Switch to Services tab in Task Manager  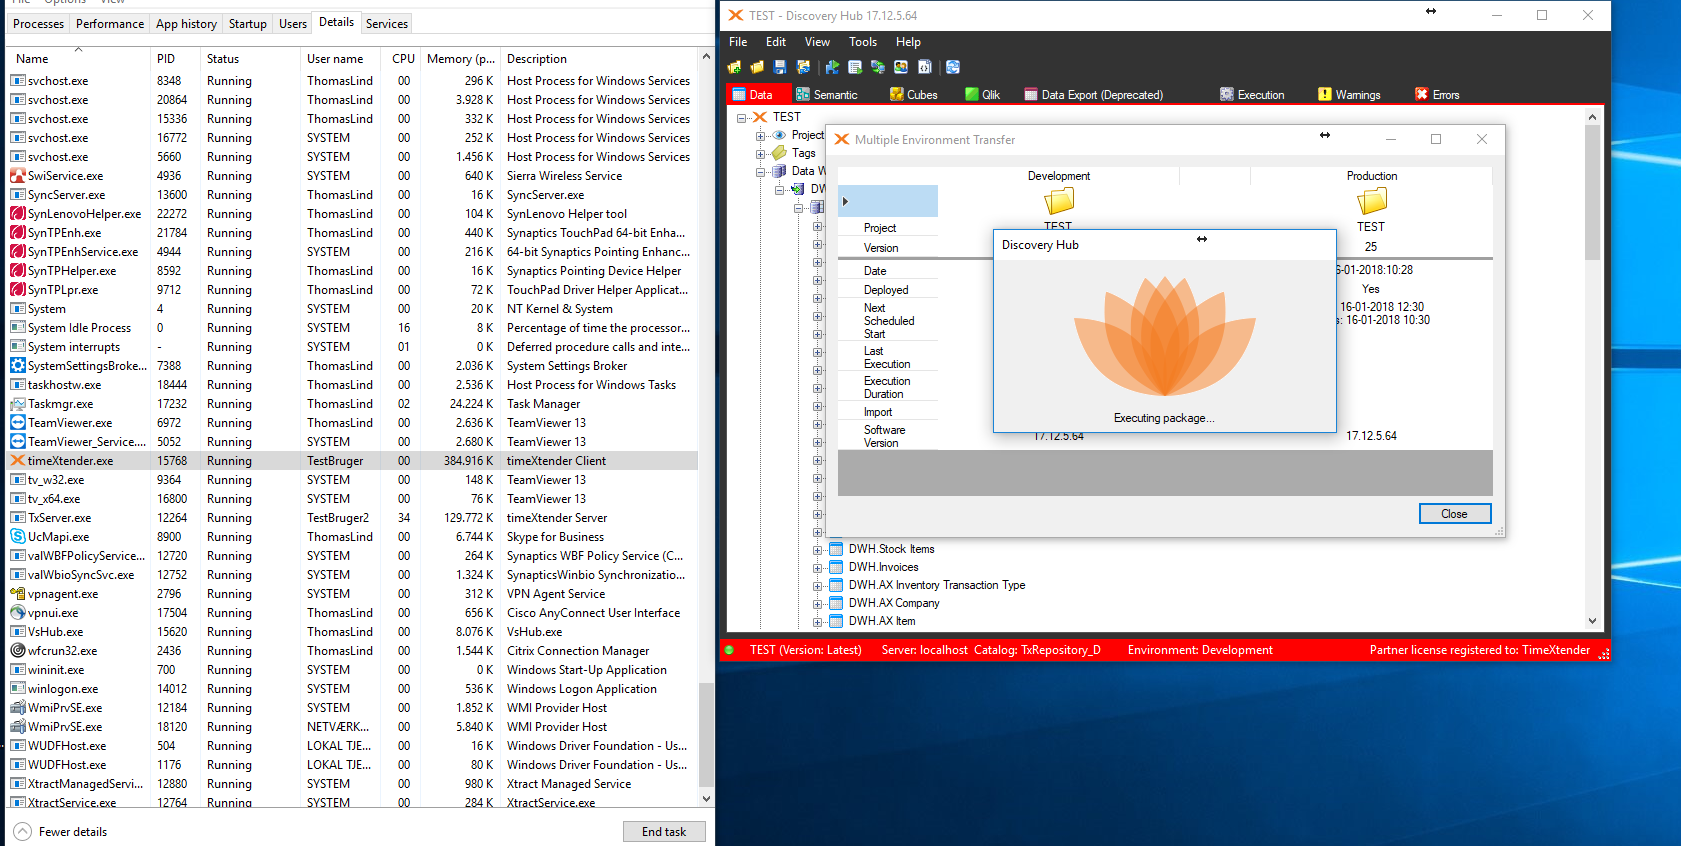(387, 24)
